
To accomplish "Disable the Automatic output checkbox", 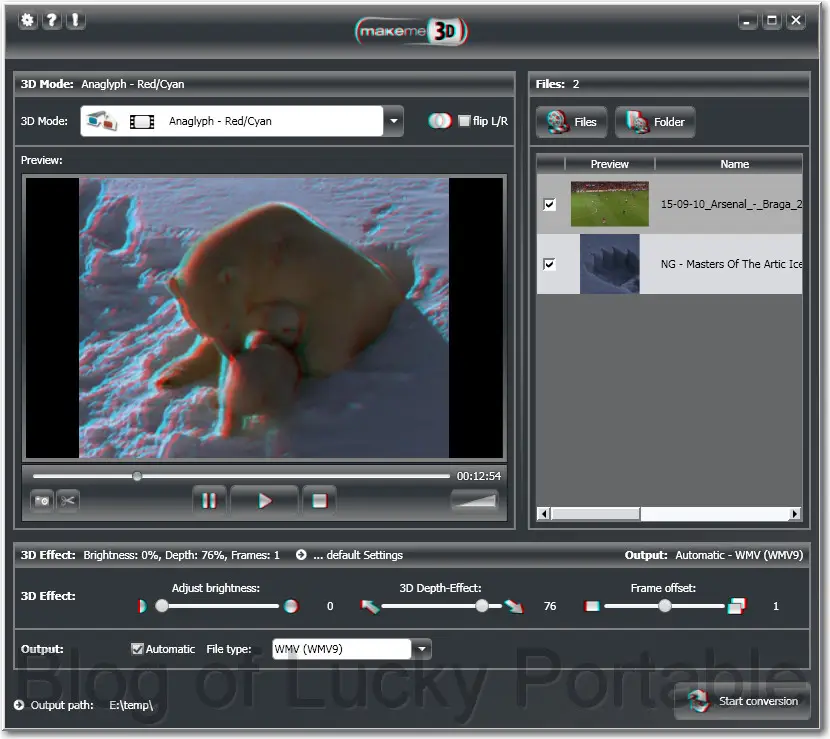I will click(138, 649).
